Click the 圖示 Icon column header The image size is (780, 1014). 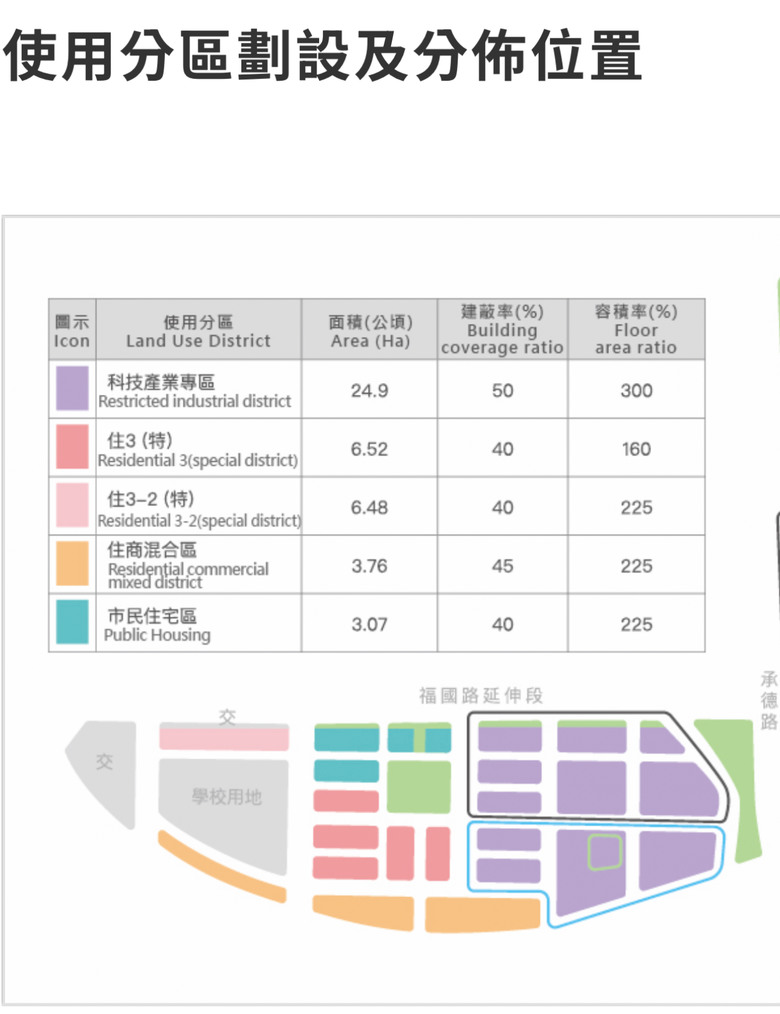[x=72, y=331]
